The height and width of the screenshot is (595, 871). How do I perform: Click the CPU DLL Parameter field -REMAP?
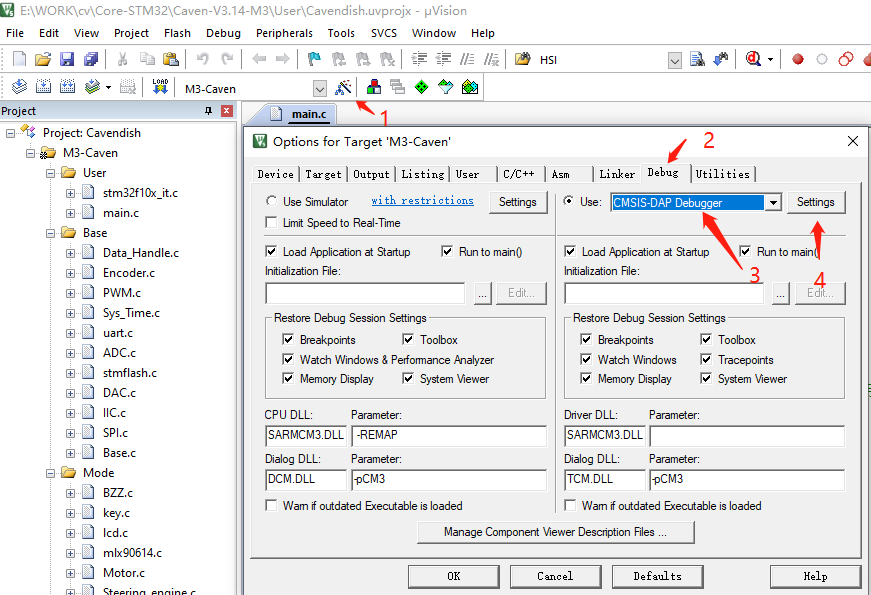coord(449,435)
